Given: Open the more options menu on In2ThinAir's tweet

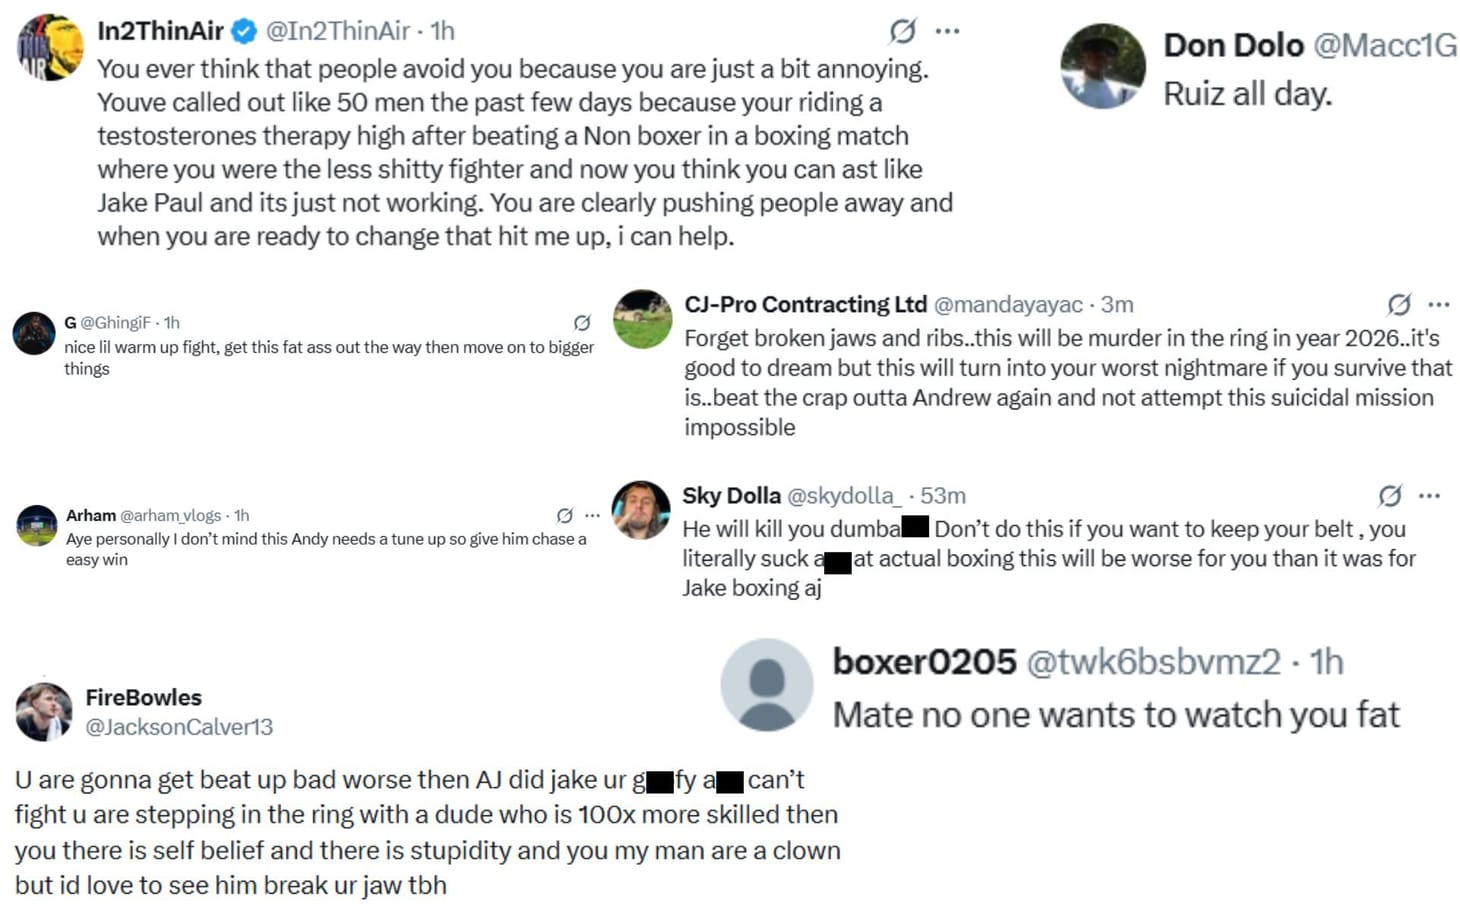Looking at the screenshot, I should click(946, 30).
